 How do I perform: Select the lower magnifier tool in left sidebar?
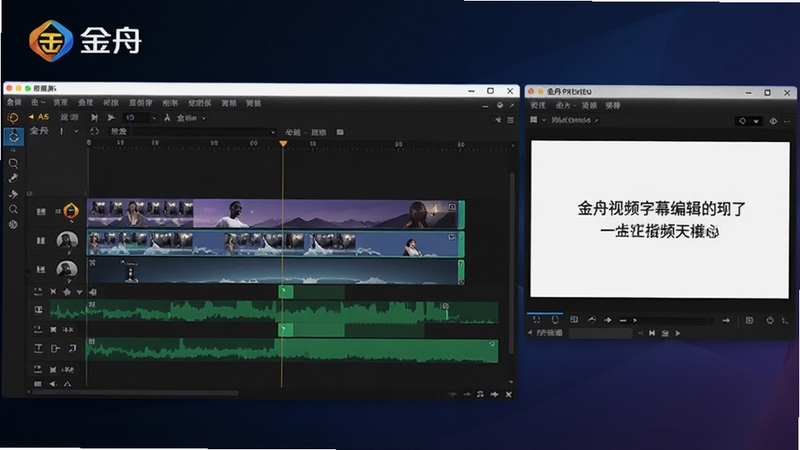13,209
